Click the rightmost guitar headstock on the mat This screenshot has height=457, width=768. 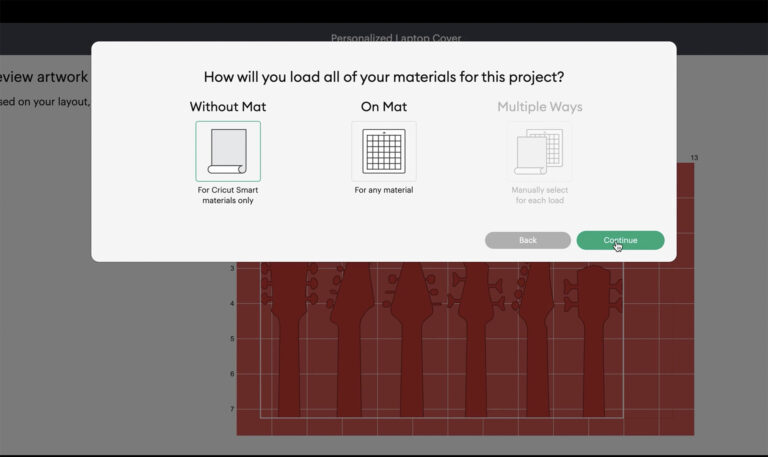click(x=594, y=340)
